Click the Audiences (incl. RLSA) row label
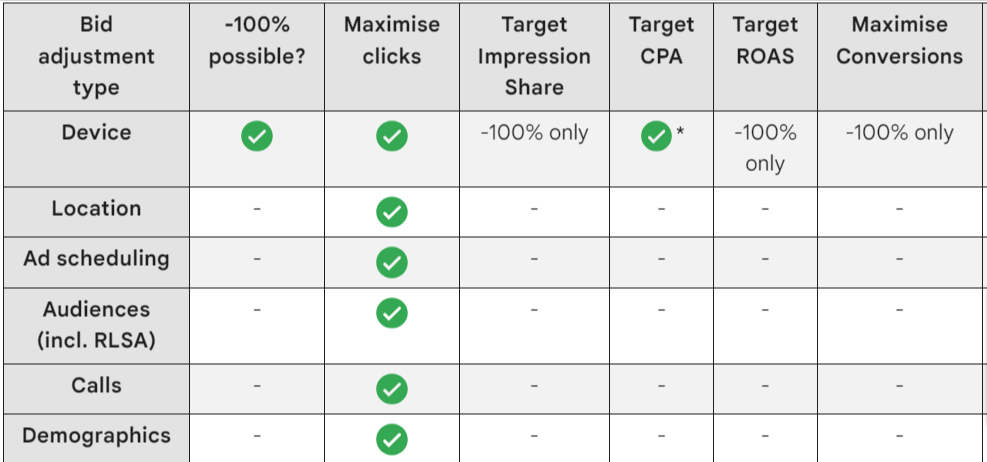Viewport: 987px width, 462px height. point(96,325)
